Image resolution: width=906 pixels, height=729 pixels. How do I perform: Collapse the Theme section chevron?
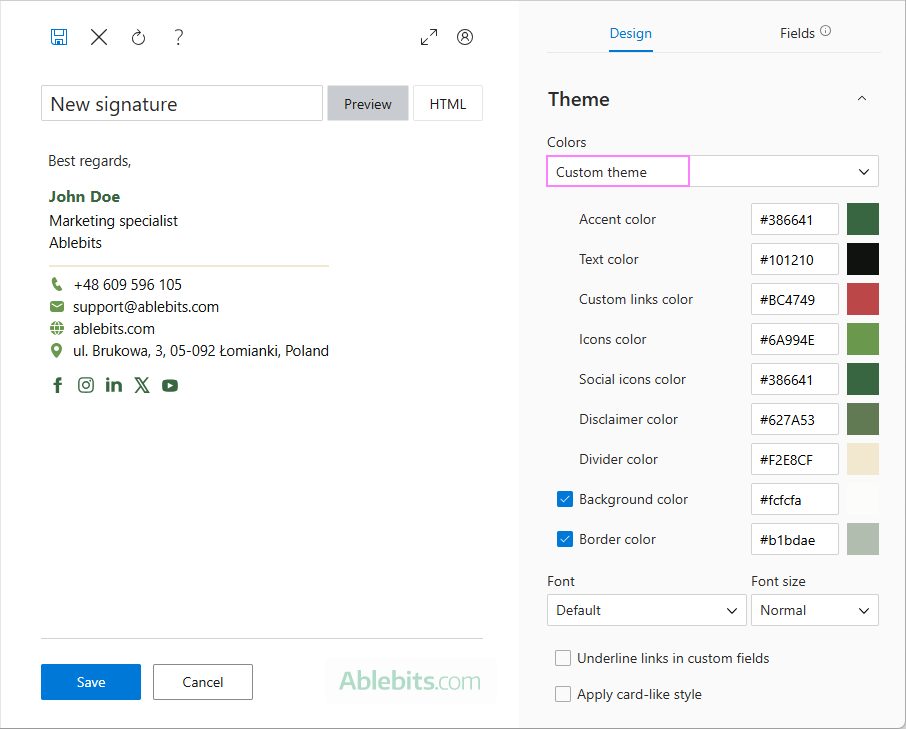point(862,98)
